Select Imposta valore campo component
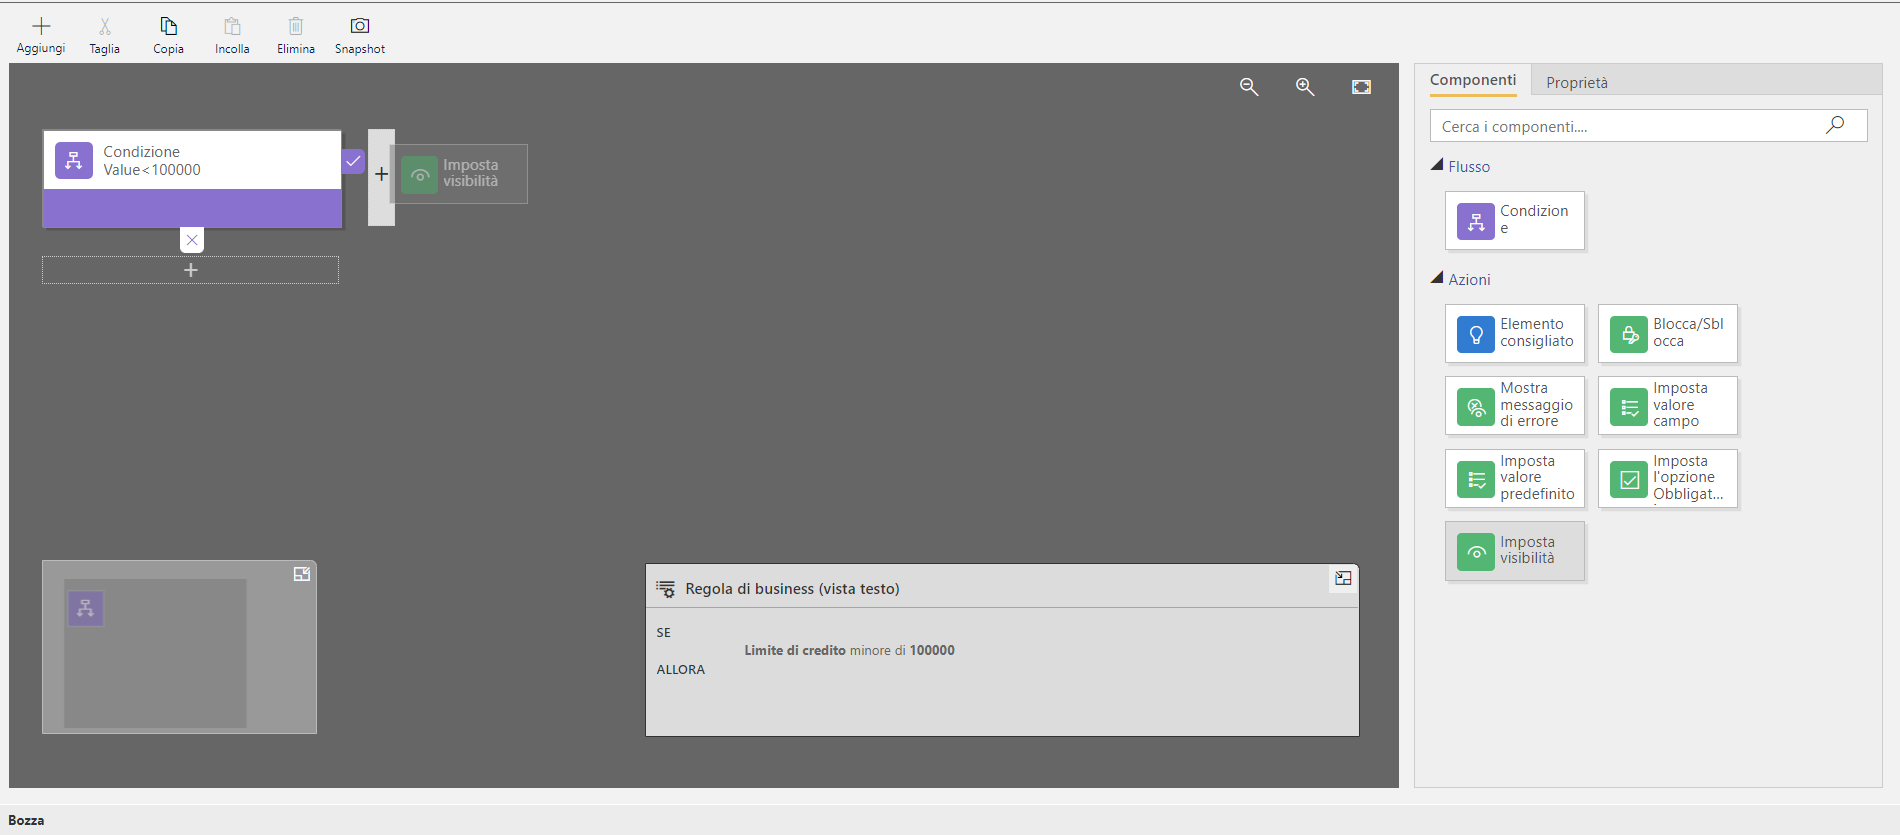 point(1668,405)
